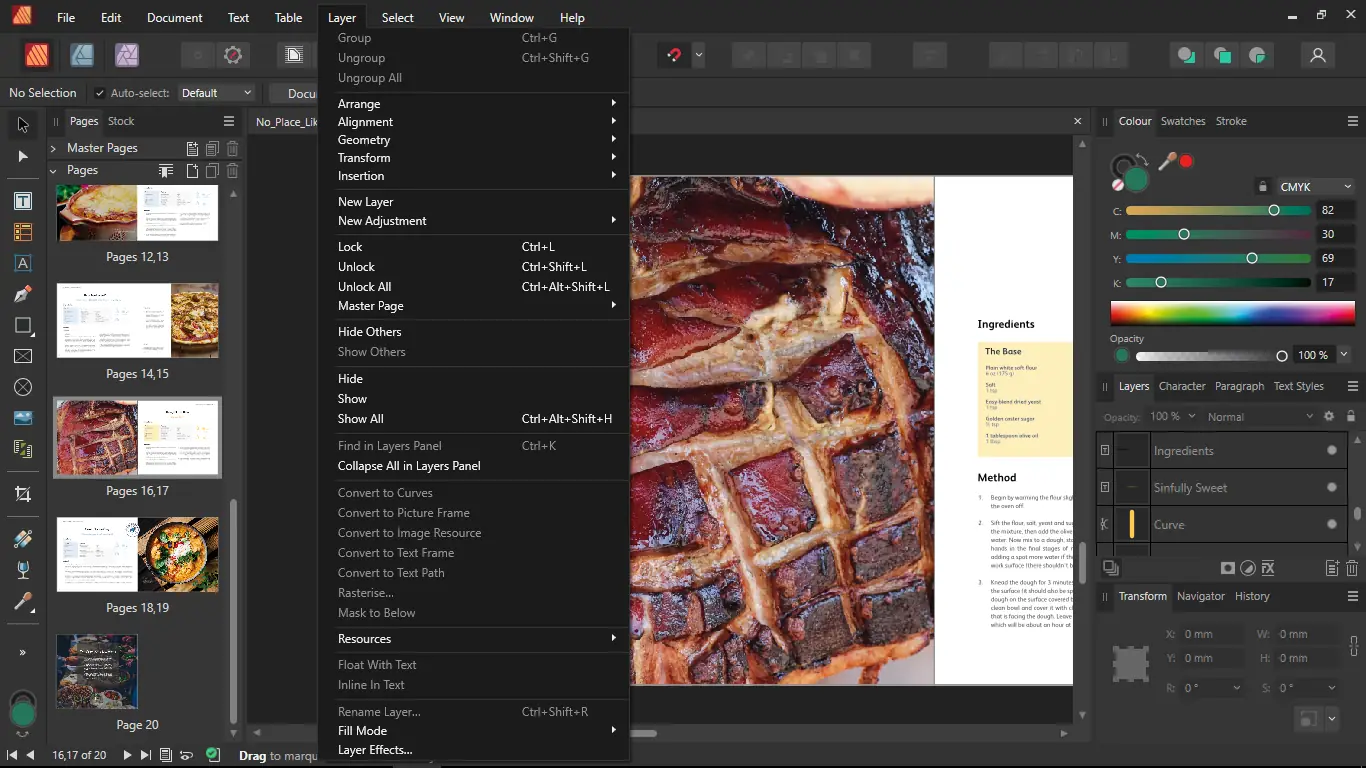Select the Node tool
This screenshot has height=768, width=1366.
(x=22, y=156)
